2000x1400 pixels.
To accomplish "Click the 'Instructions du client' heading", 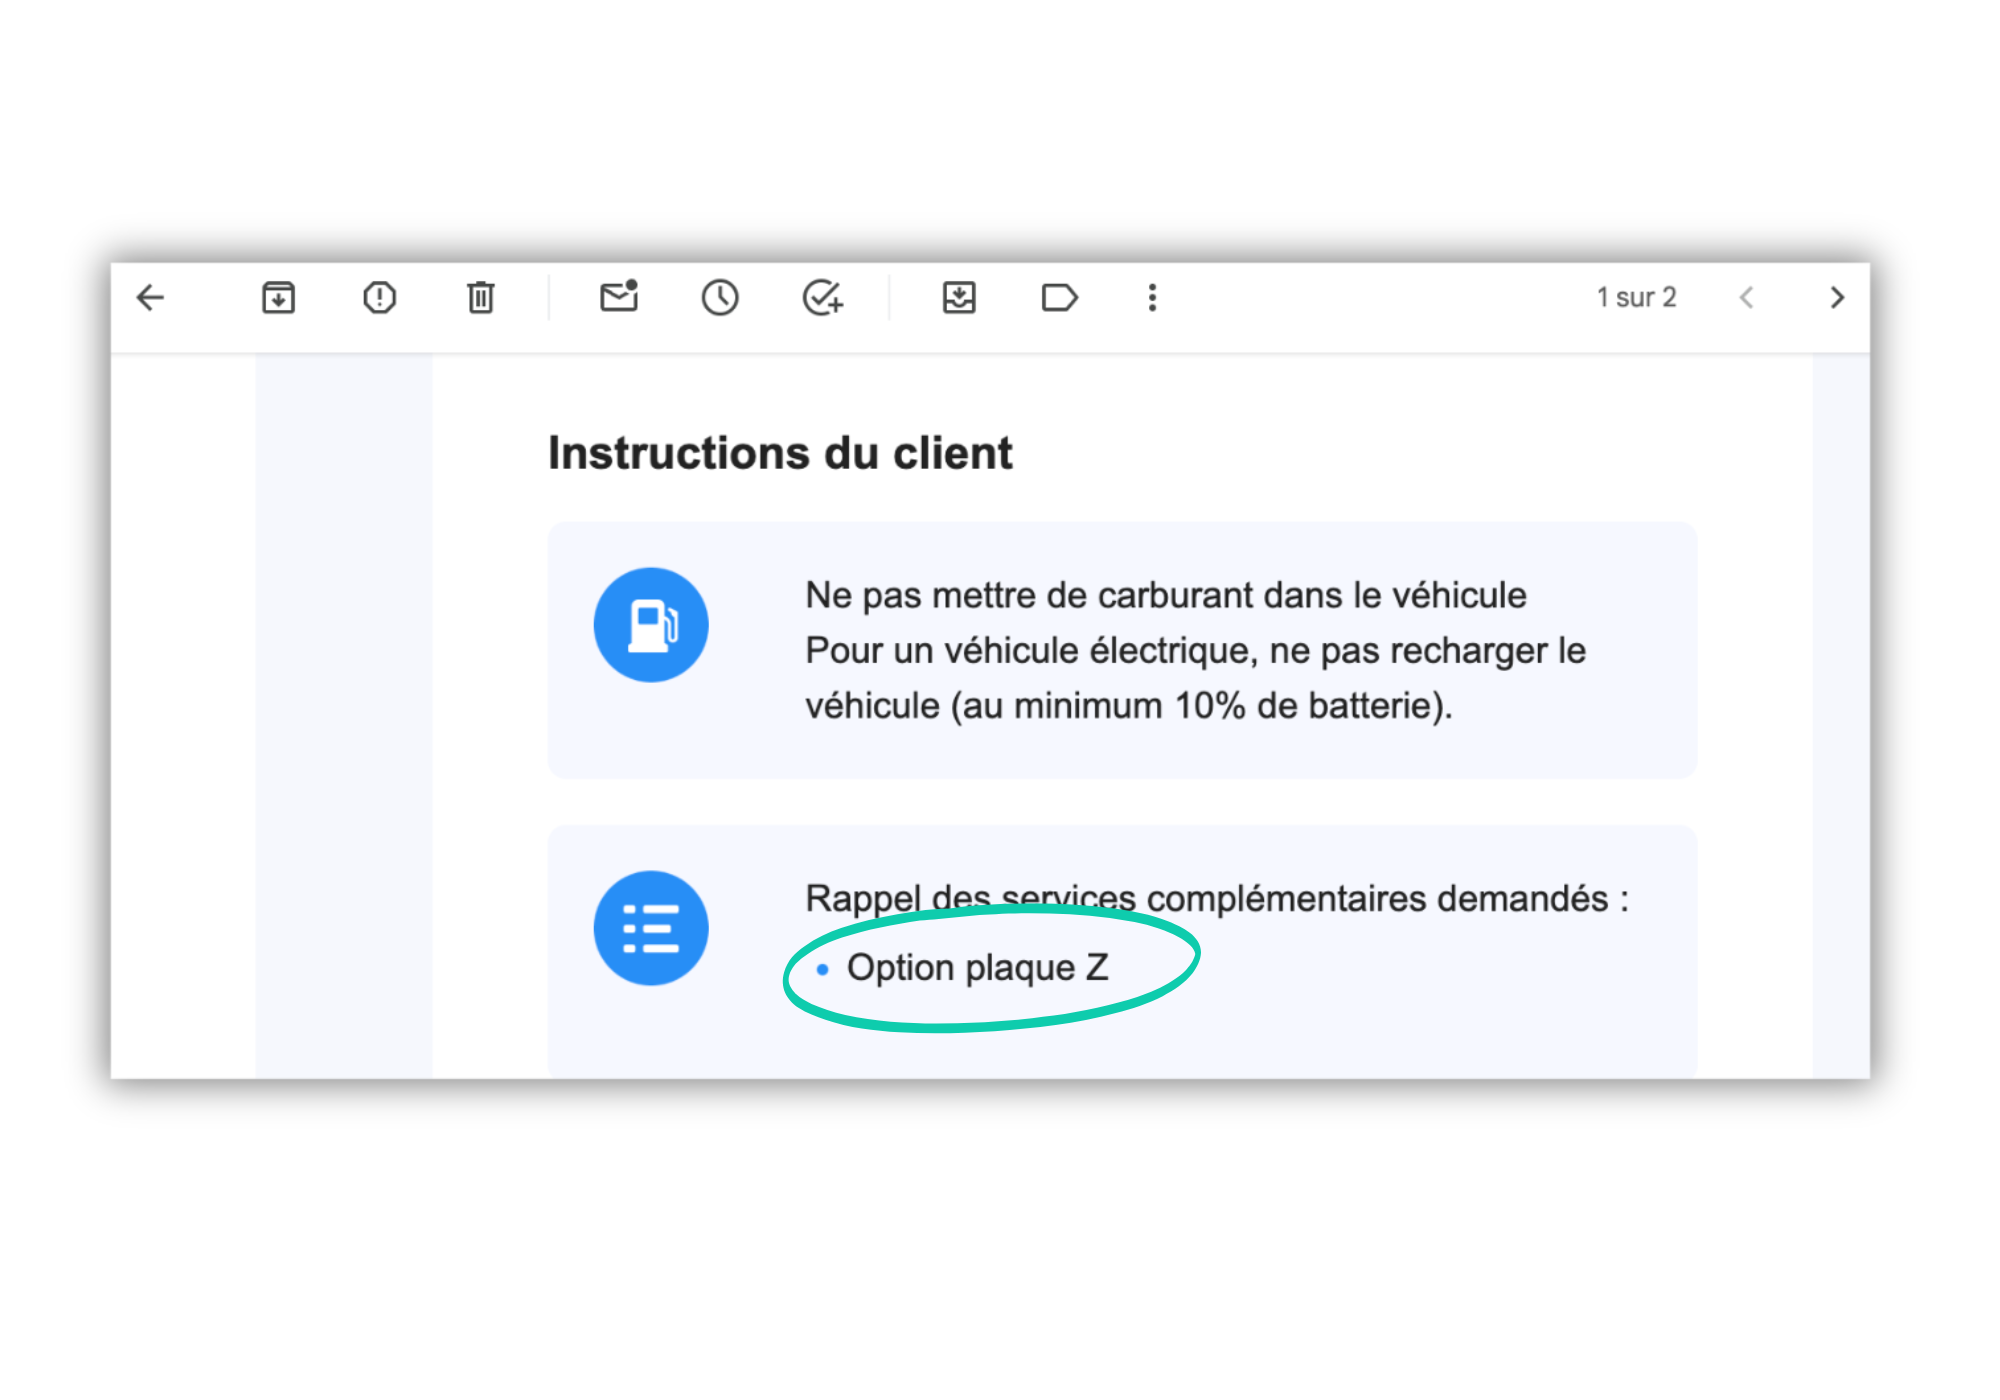I will tap(780, 453).
